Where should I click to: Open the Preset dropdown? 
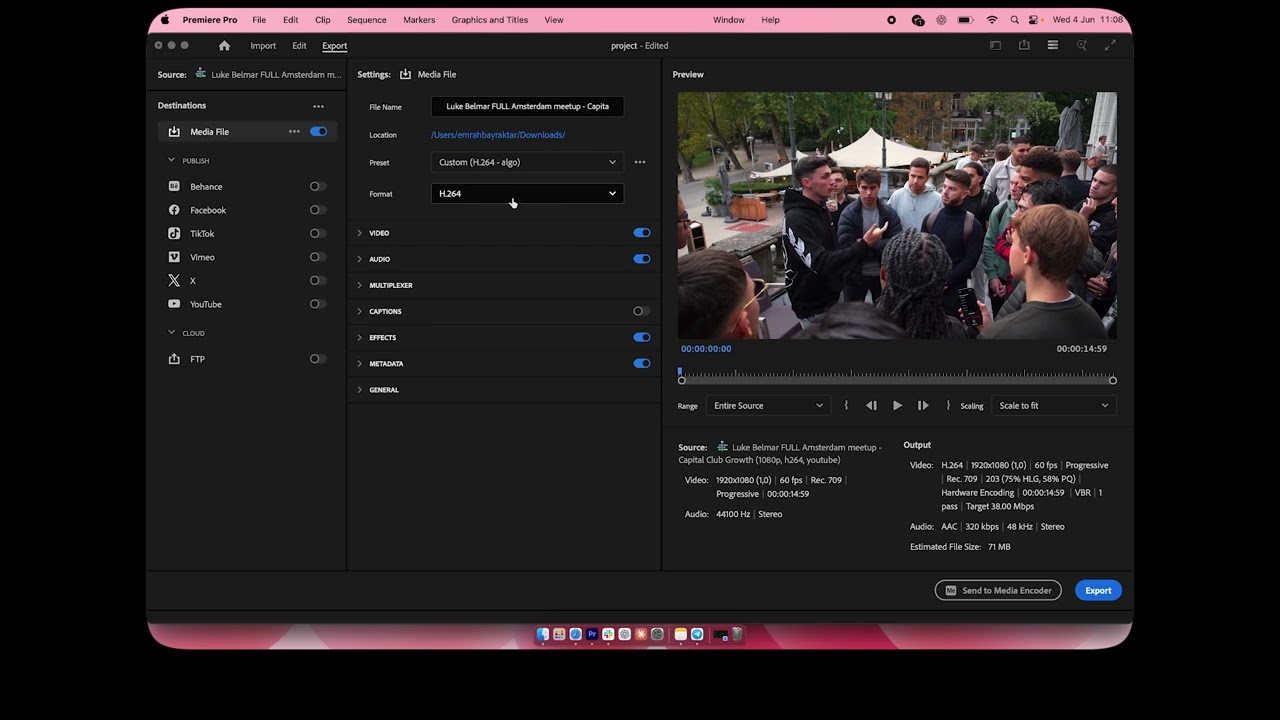coord(527,162)
